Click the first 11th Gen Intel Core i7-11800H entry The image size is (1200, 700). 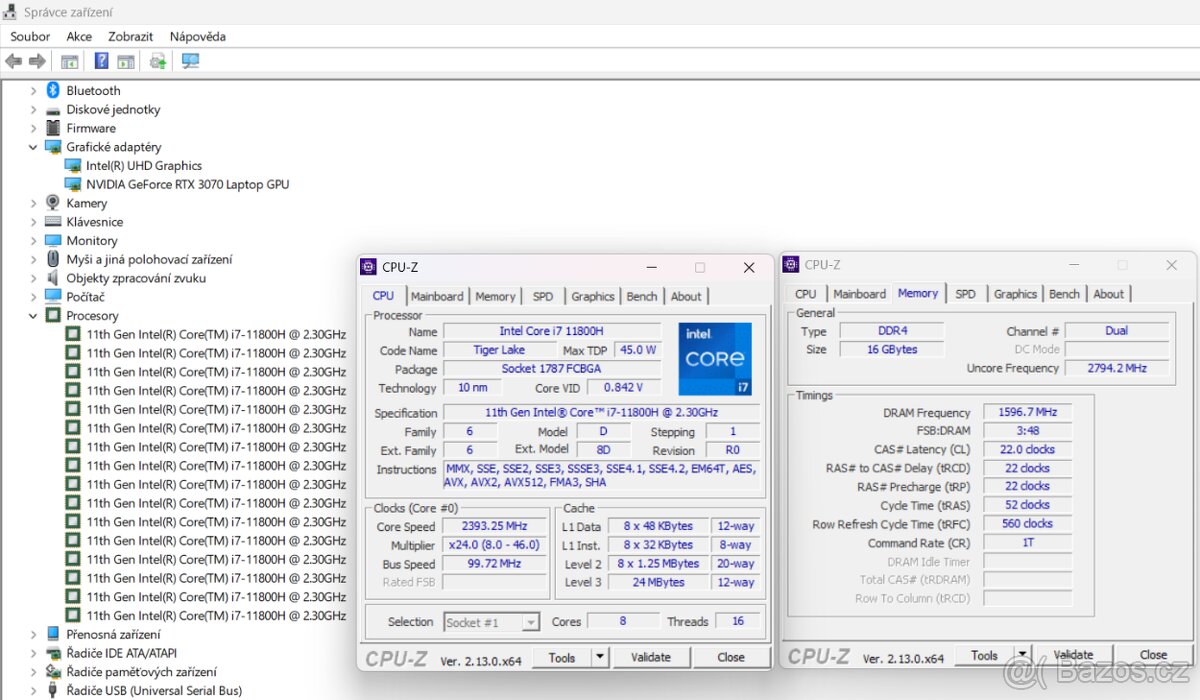click(207, 333)
